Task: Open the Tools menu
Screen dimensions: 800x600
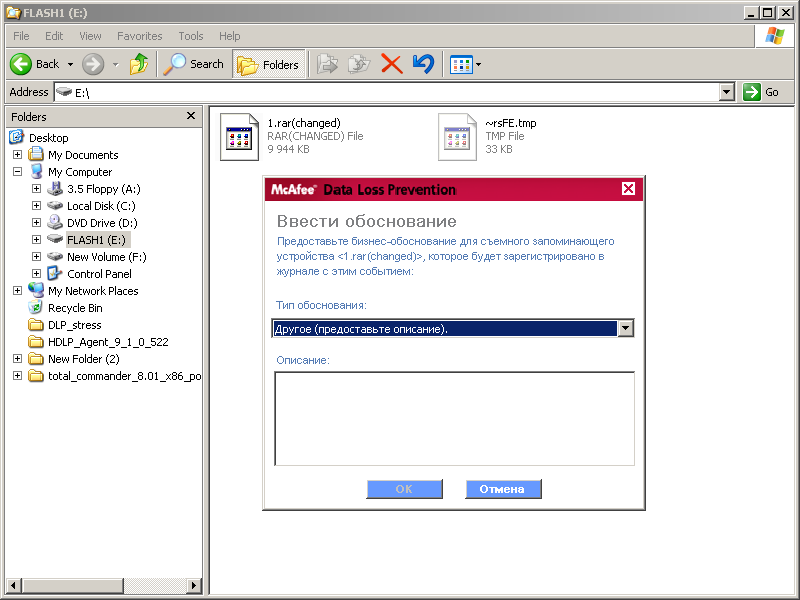Action: click(191, 36)
